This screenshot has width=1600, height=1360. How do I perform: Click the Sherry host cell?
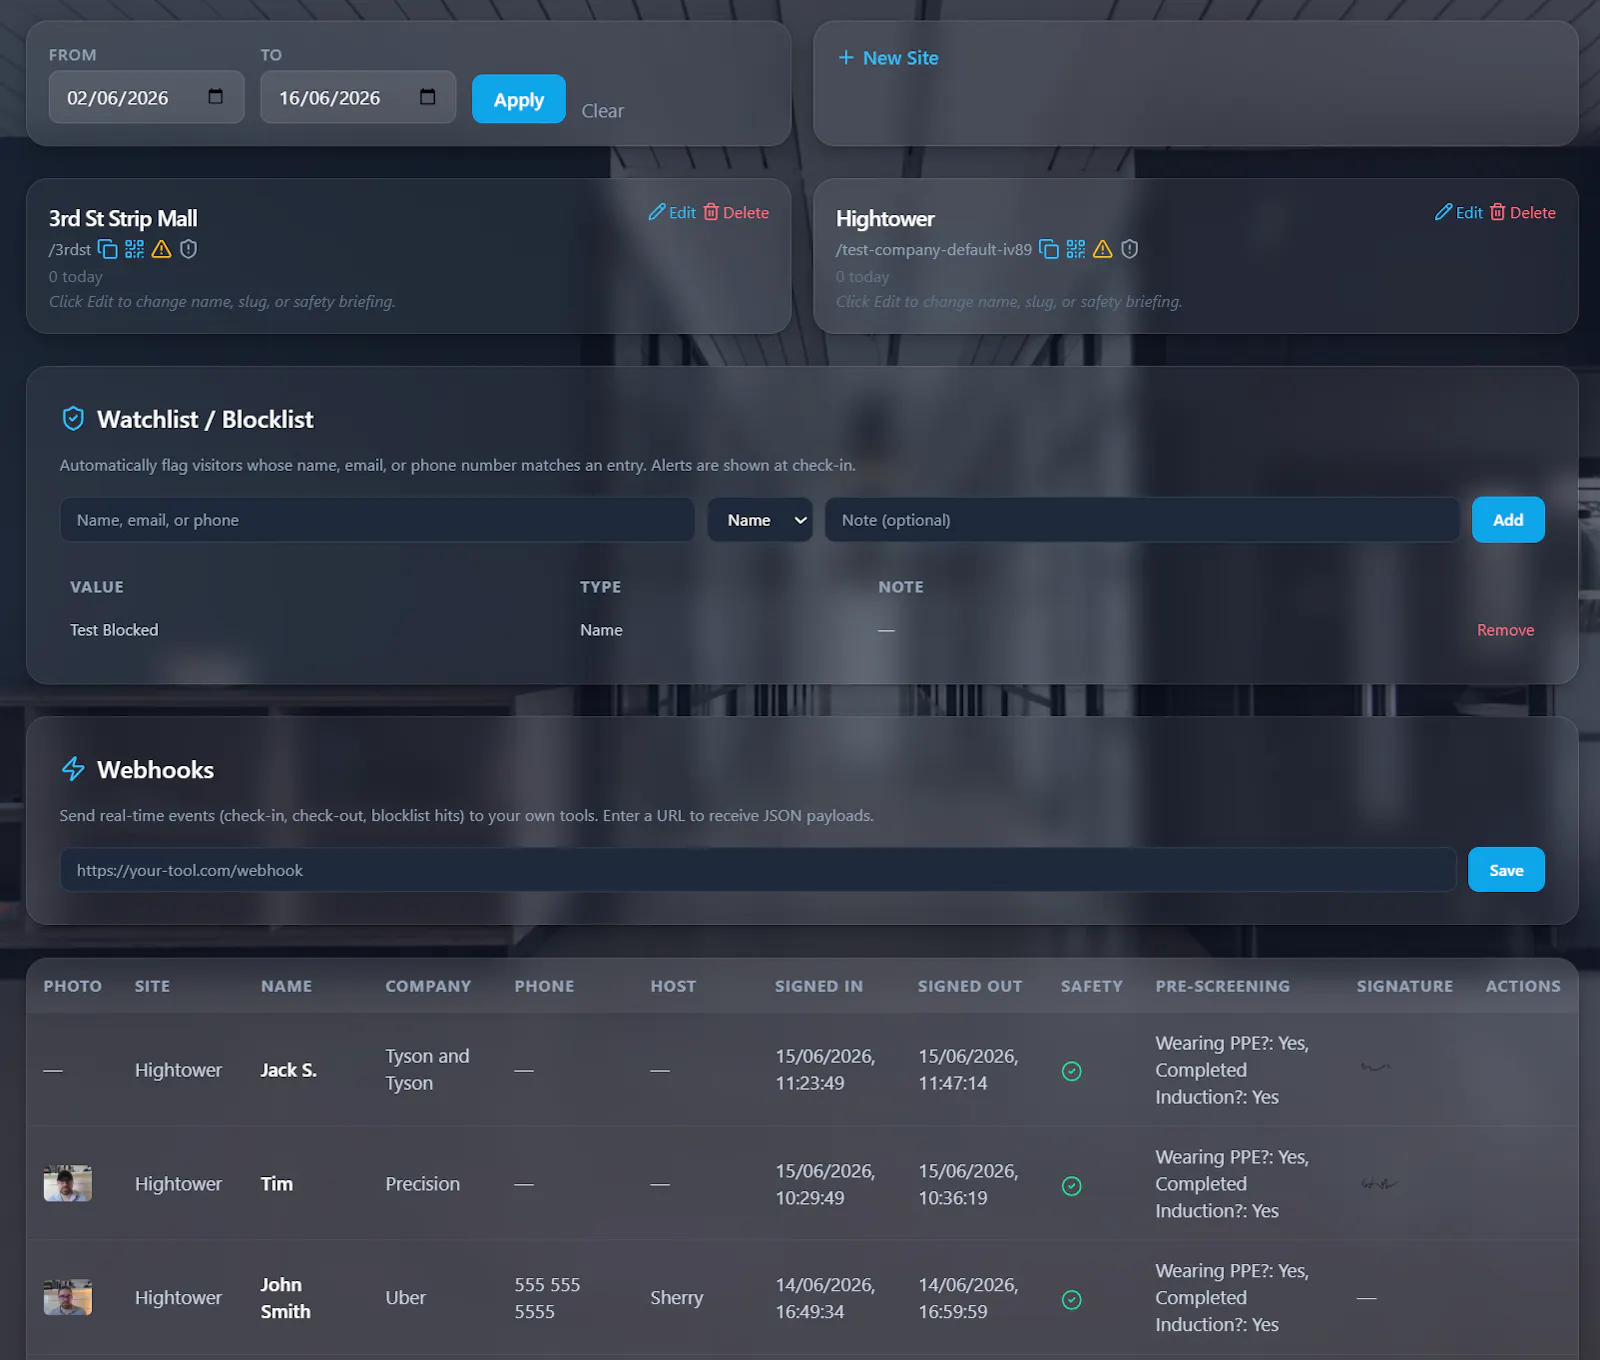(677, 1298)
